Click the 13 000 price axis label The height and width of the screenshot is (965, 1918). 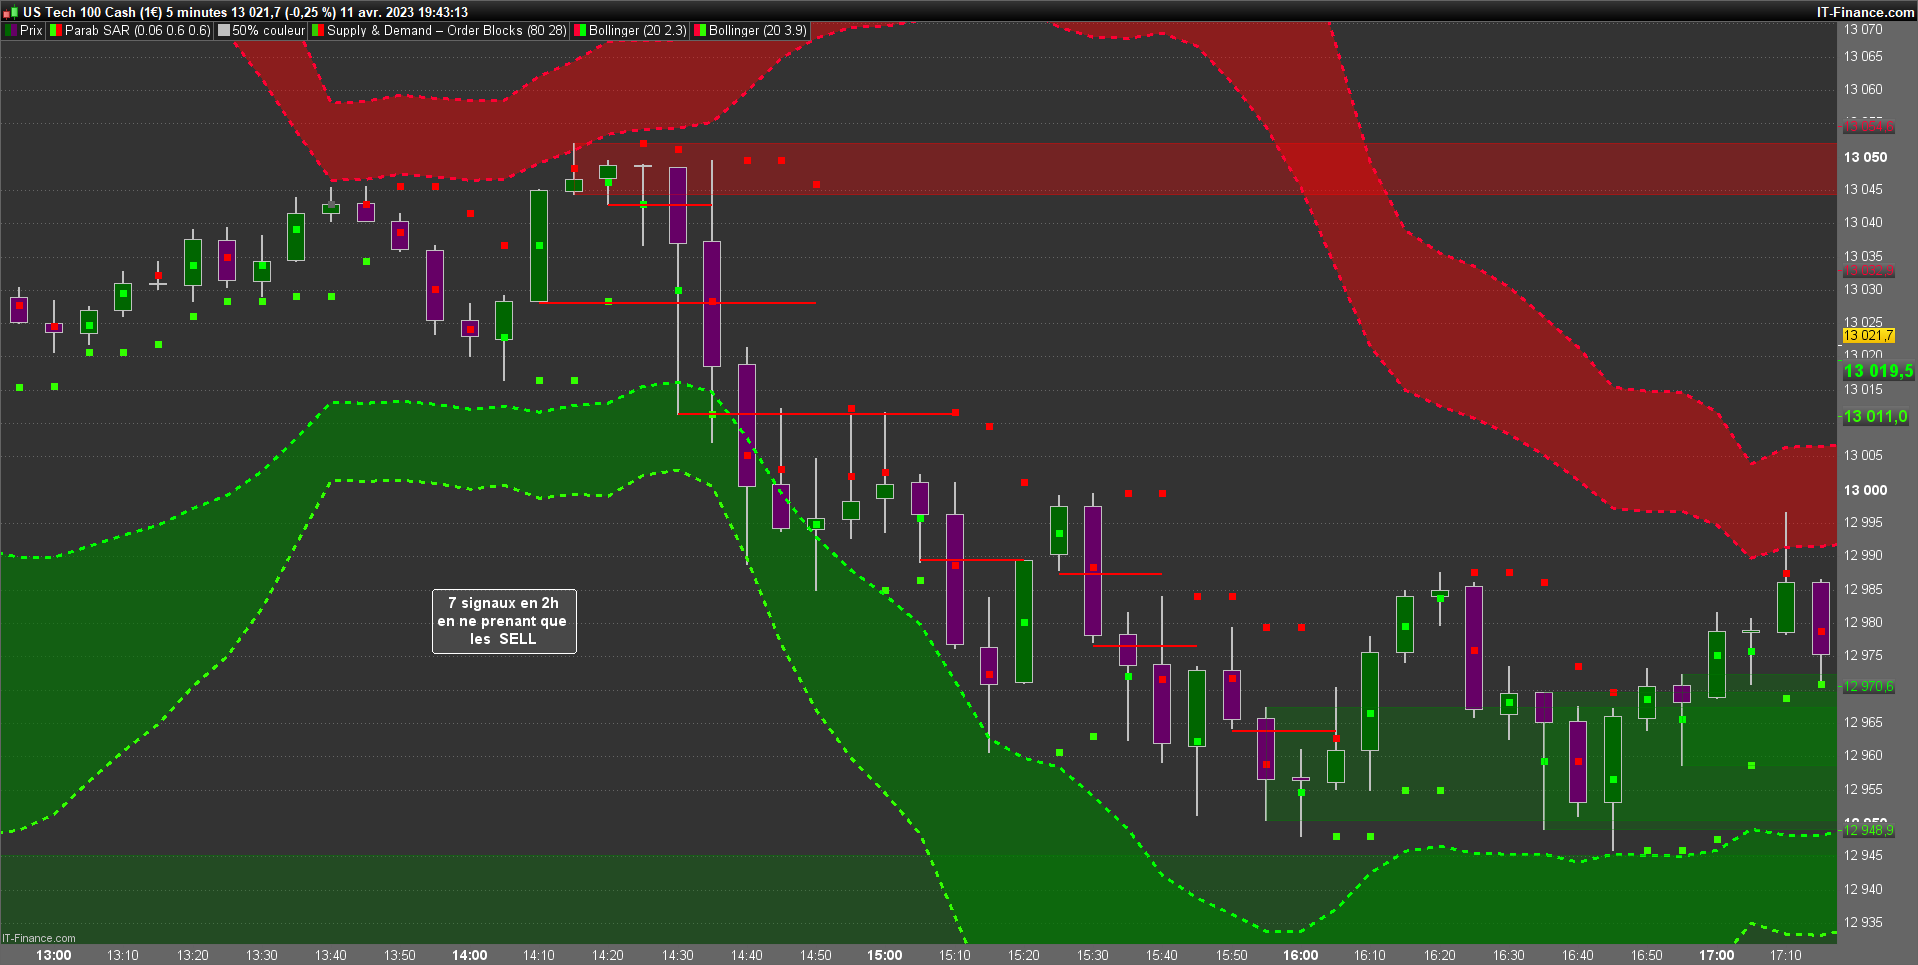[1865, 490]
